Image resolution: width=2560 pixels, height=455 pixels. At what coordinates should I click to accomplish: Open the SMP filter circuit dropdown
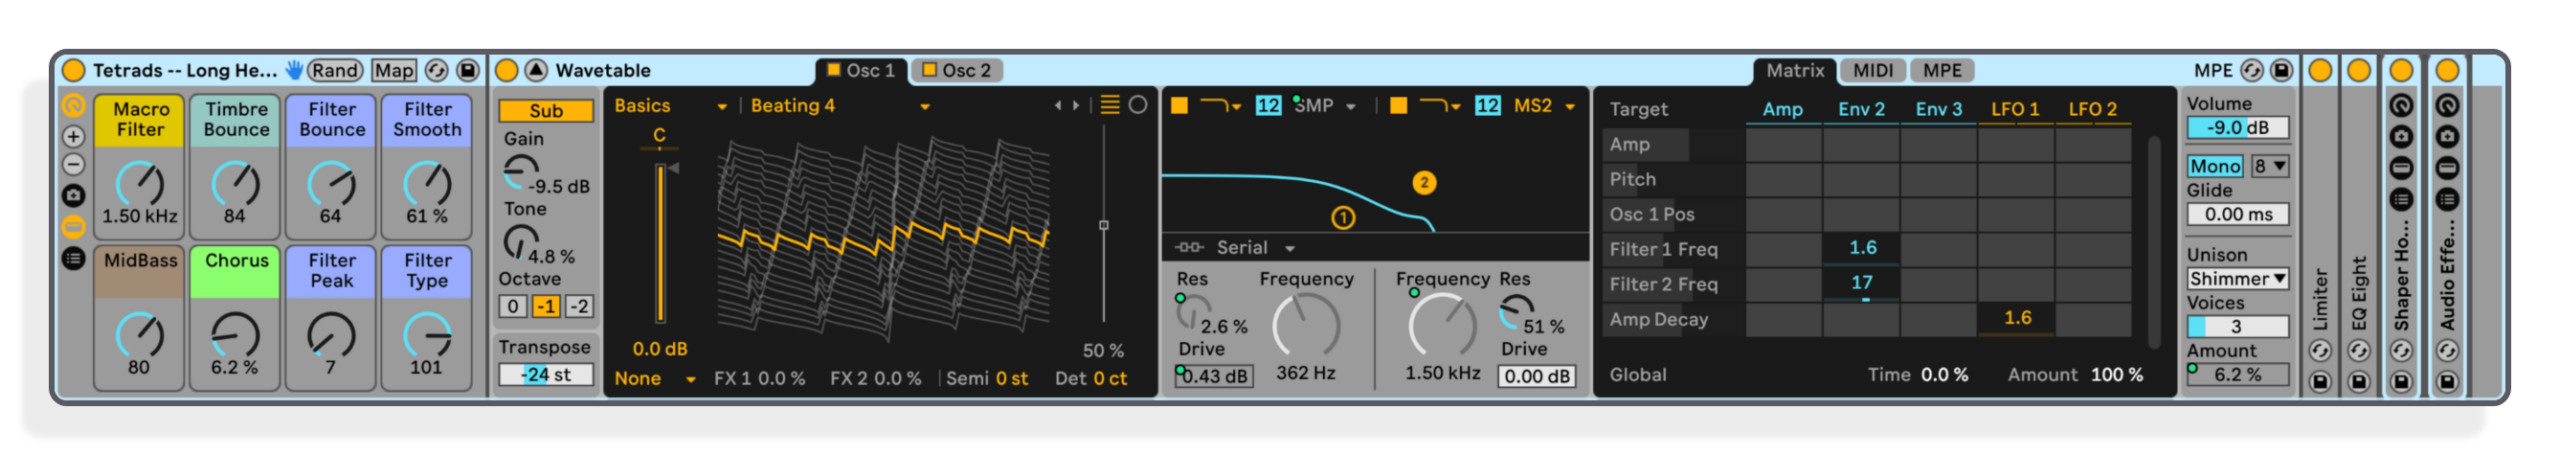[1324, 105]
